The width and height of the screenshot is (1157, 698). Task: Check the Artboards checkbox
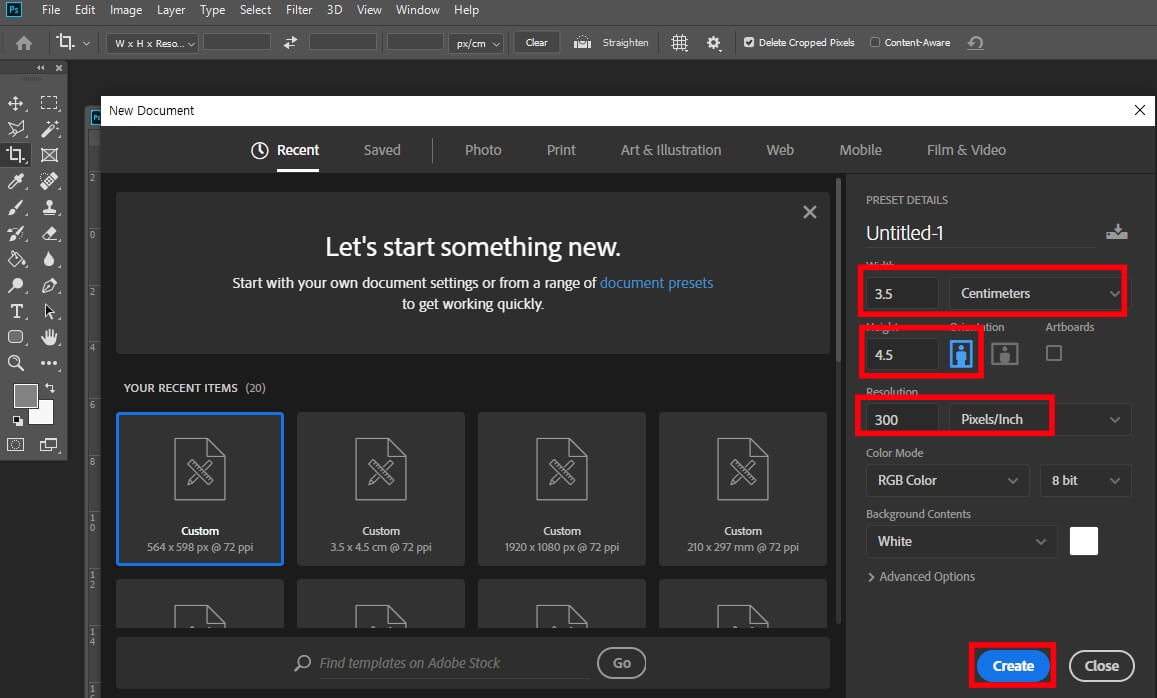1054,353
